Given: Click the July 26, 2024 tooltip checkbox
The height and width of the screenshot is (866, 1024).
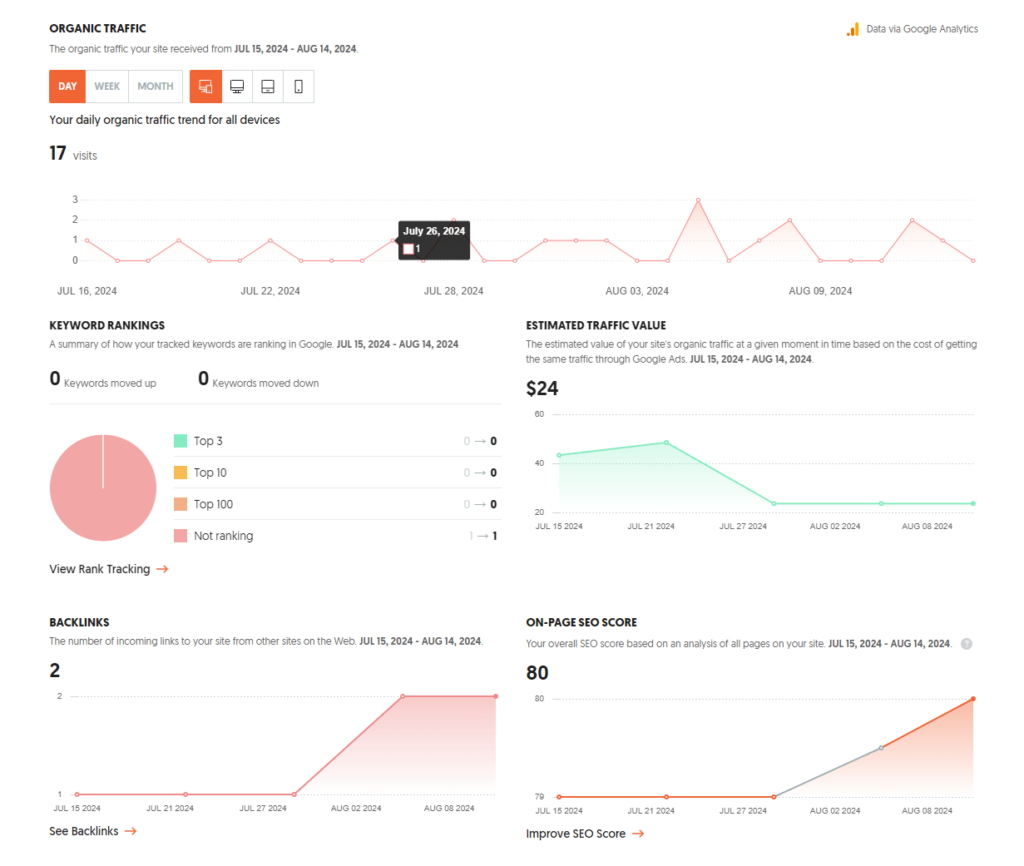Looking at the screenshot, I should 408,249.
